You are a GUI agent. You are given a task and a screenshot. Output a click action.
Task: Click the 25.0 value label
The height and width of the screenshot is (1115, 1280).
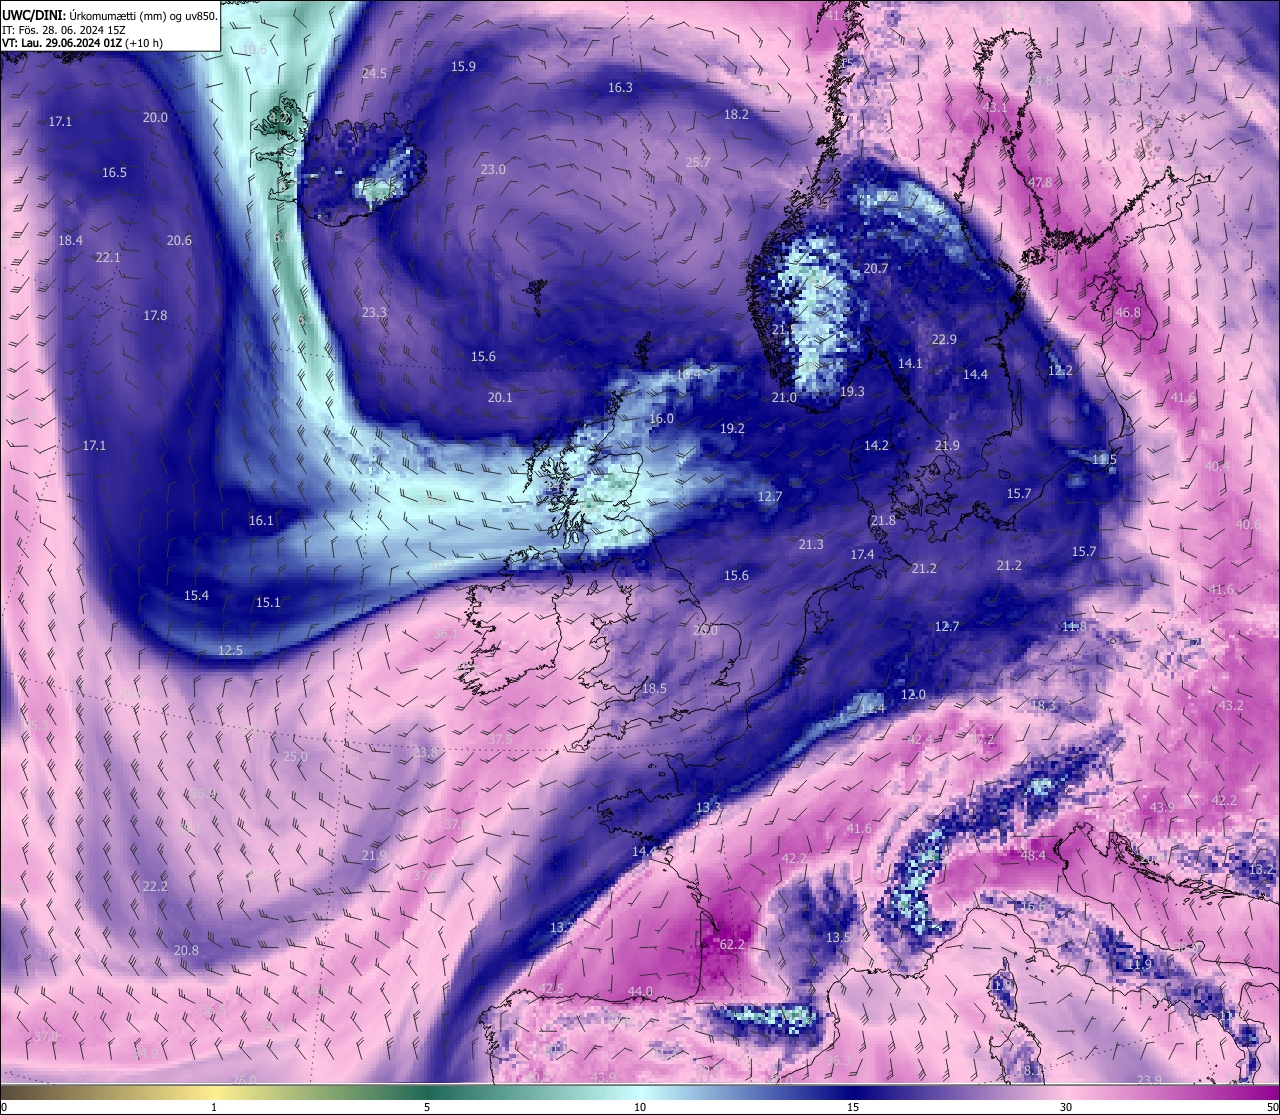tap(295, 756)
